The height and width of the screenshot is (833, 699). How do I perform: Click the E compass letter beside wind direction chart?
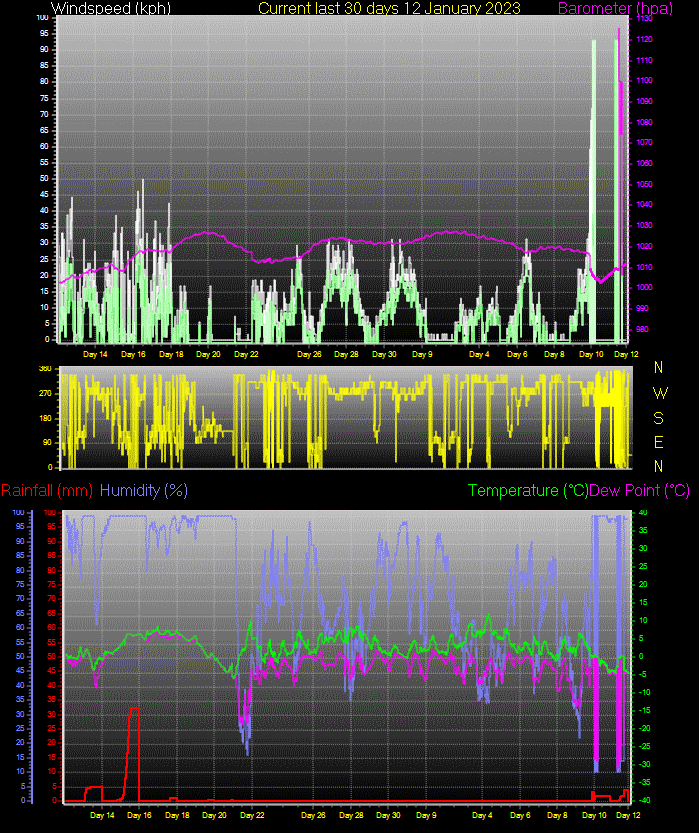point(658,441)
